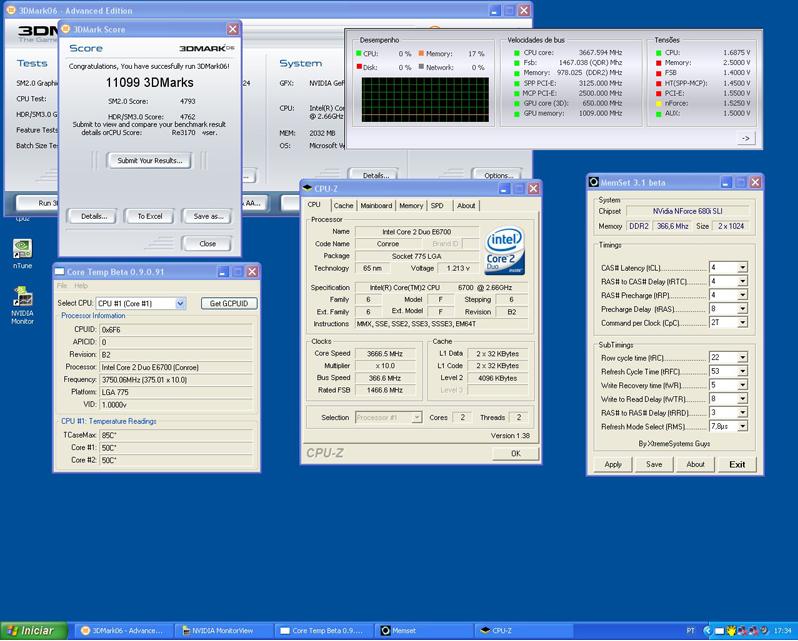
Task: Select the CPU tab in CPU-Z
Action: pos(315,205)
